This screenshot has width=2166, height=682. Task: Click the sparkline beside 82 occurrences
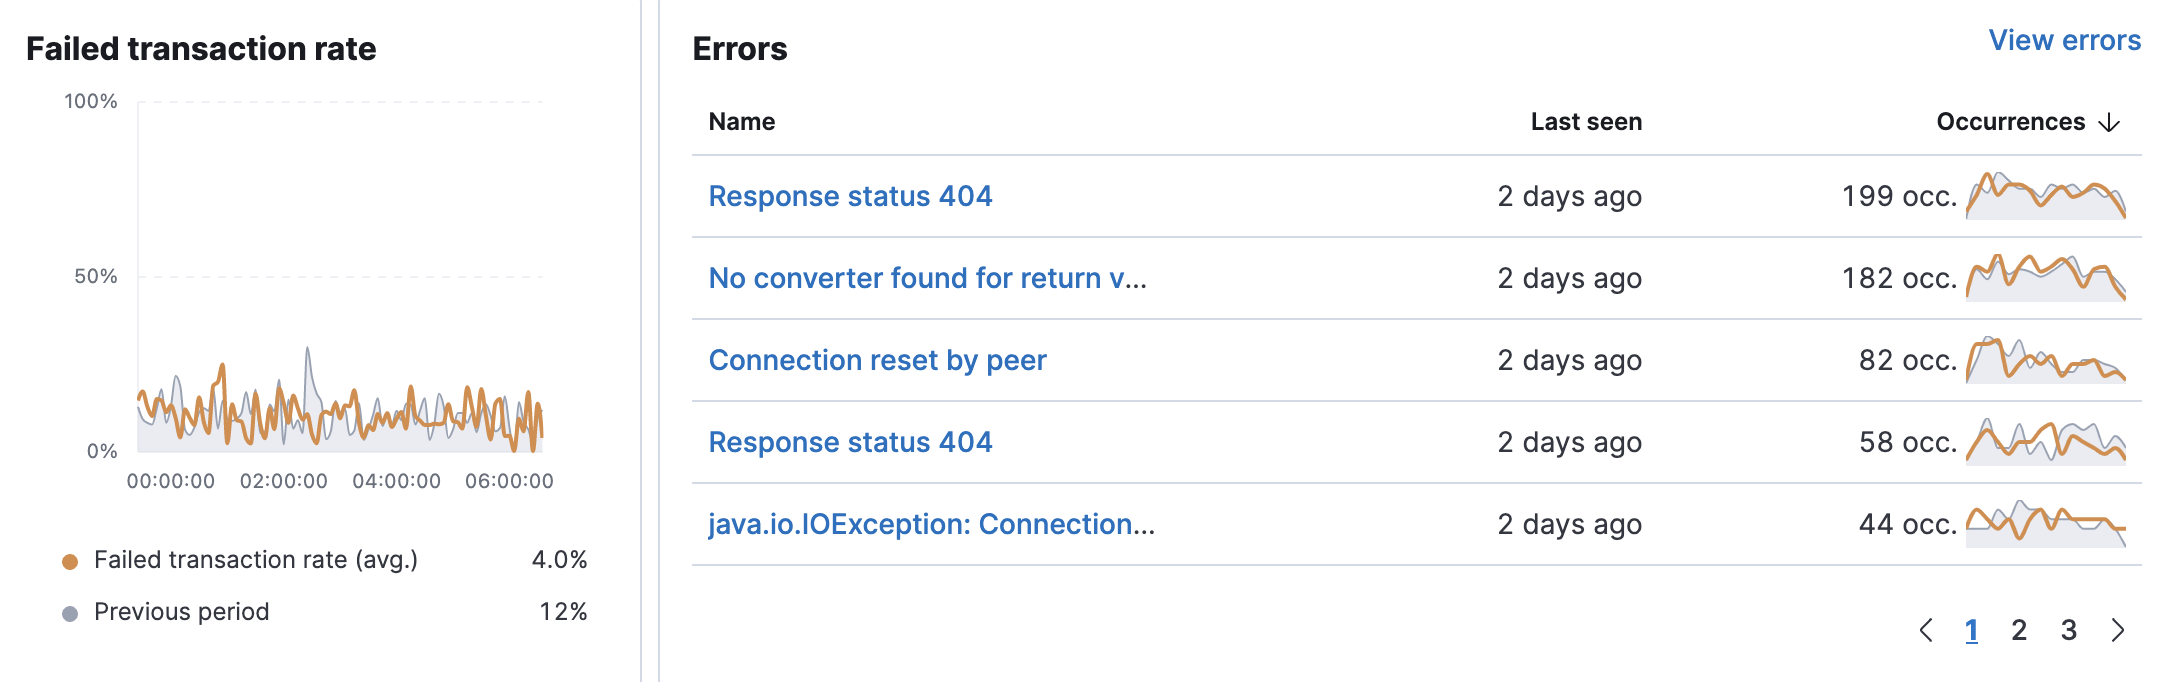tap(2044, 360)
